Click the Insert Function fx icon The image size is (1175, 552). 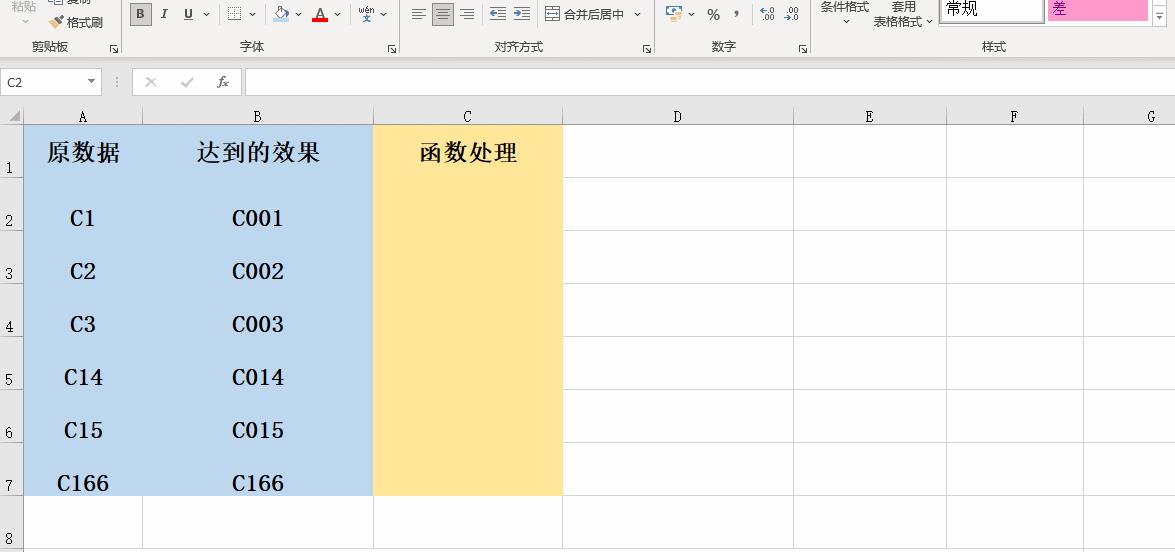223,82
